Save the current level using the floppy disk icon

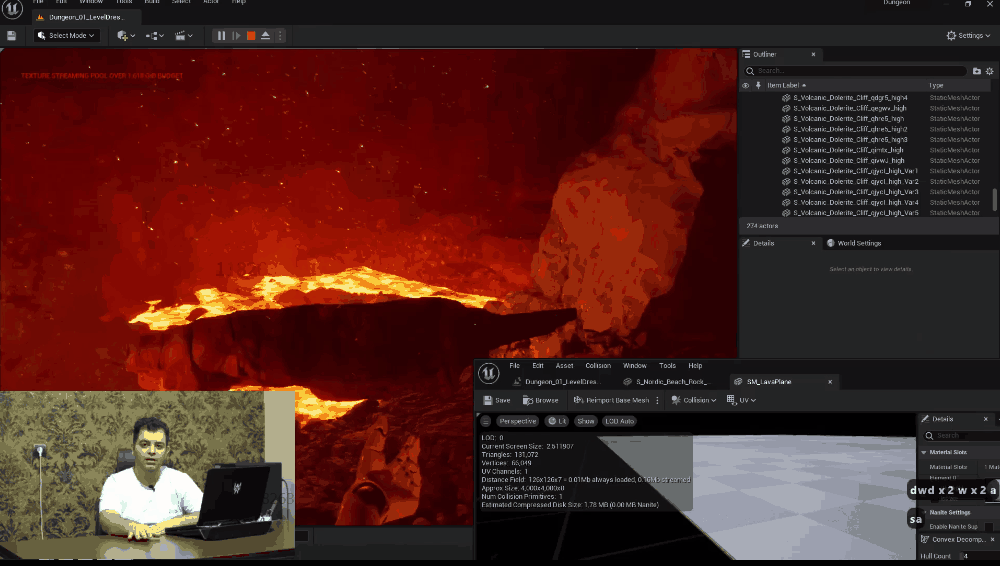point(11,36)
